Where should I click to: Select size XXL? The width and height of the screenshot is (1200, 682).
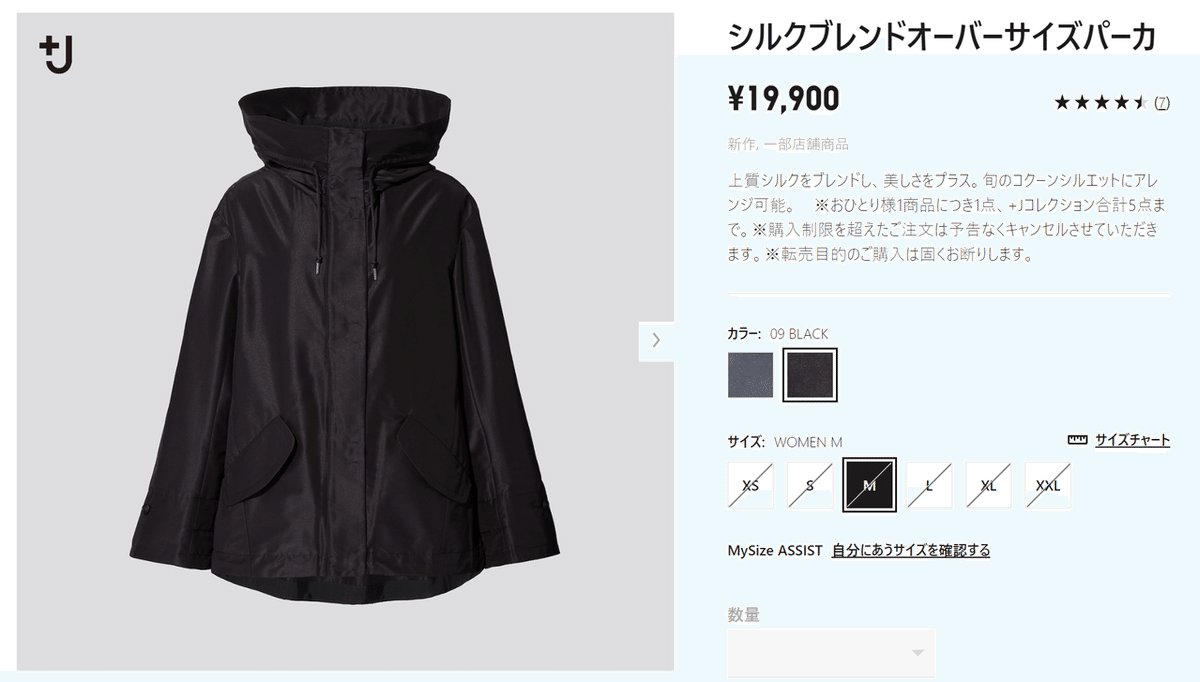click(1048, 486)
